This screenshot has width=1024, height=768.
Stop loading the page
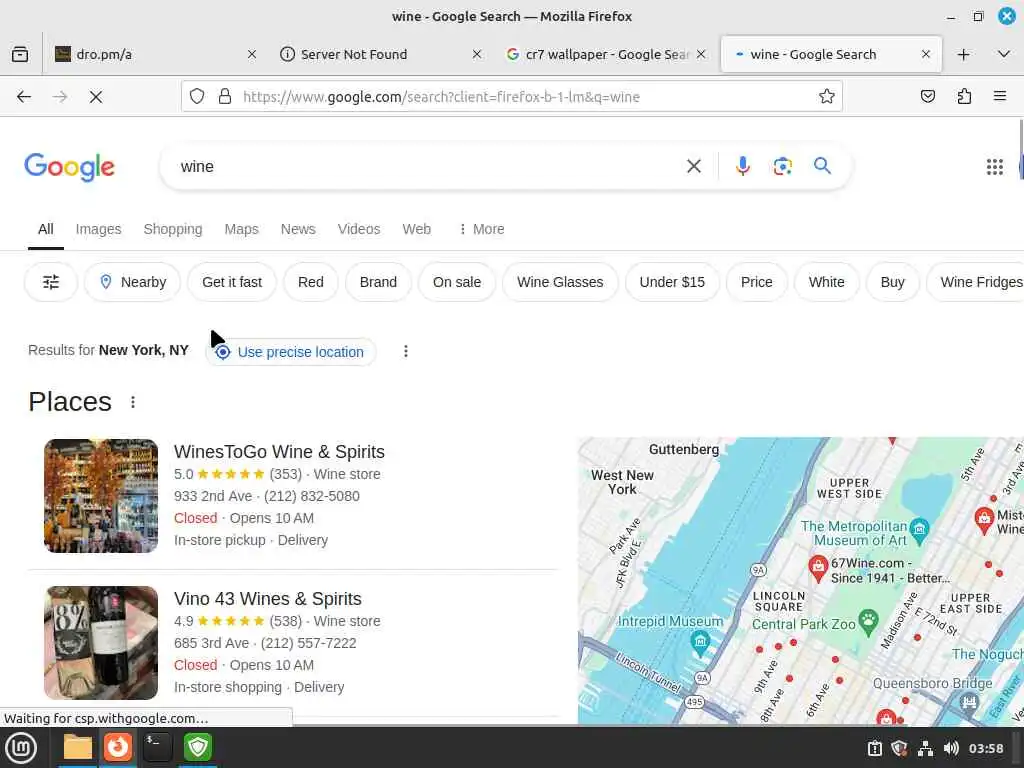tap(95, 97)
